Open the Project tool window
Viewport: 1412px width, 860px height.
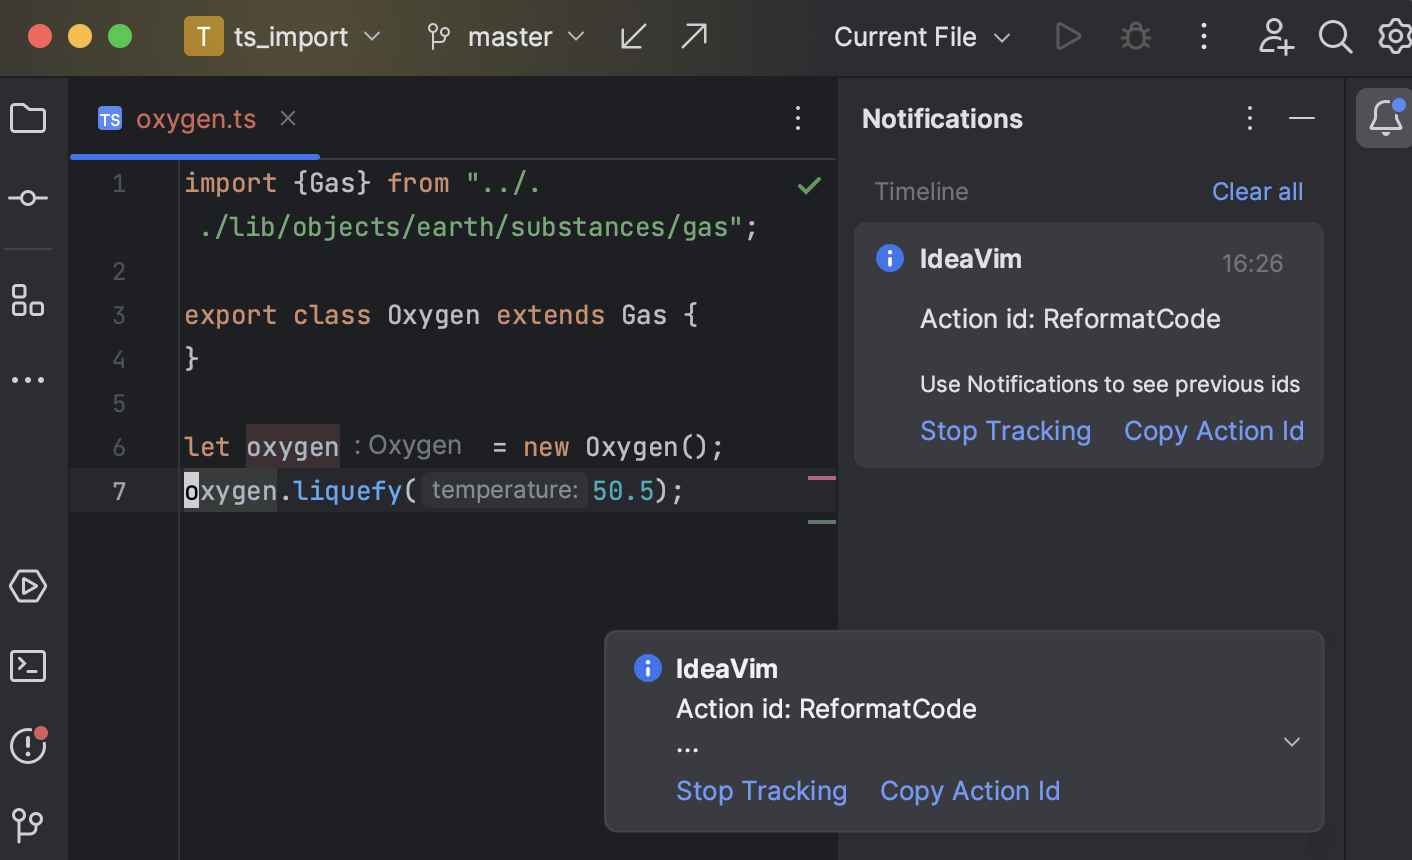tap(27, 118)
